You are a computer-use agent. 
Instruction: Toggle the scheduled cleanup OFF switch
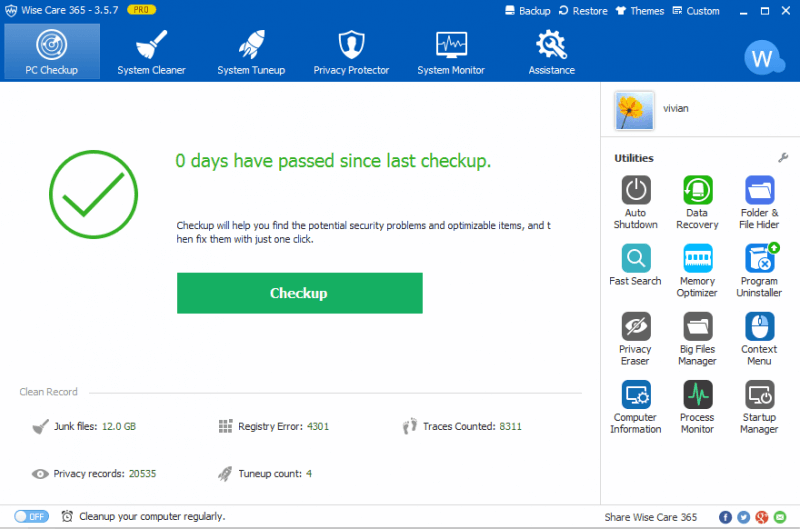point(31,516)
